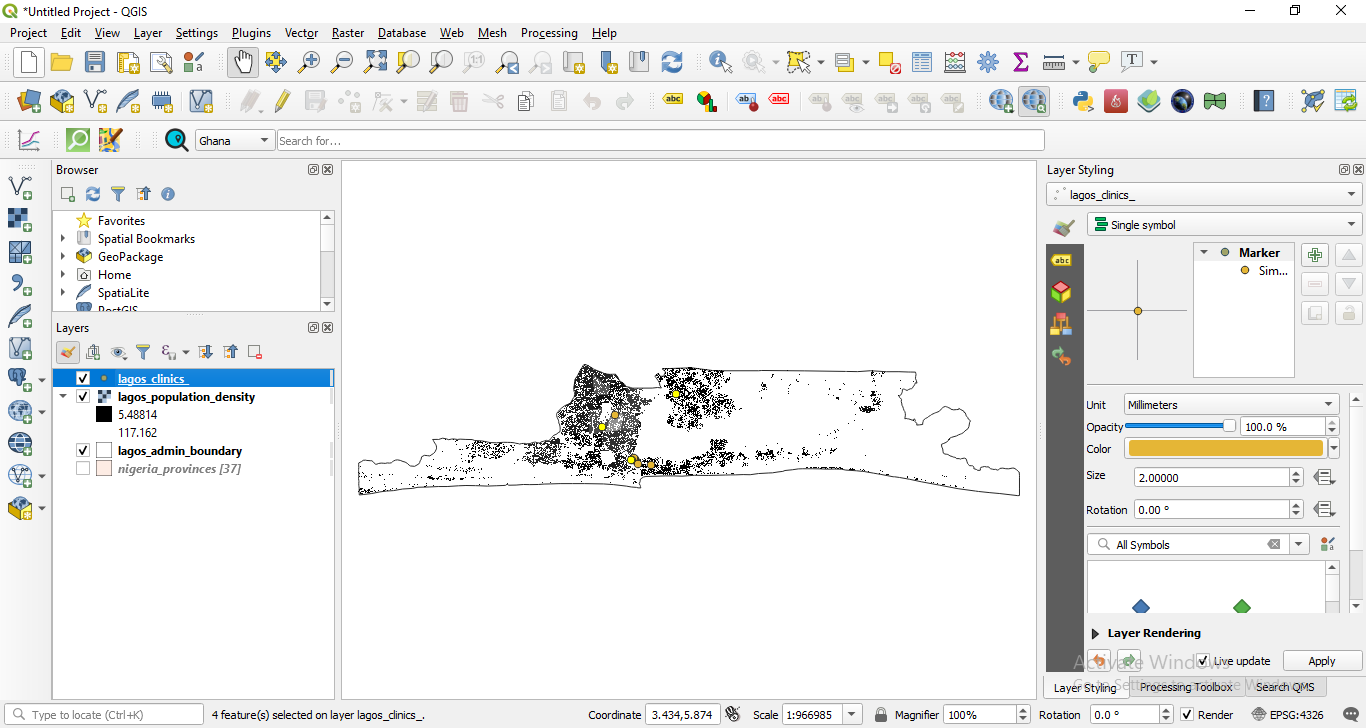The height and width of the screenshot is (728, 1366).
Task: Click the Opacity slider
Action: [x=1181, y=427]
